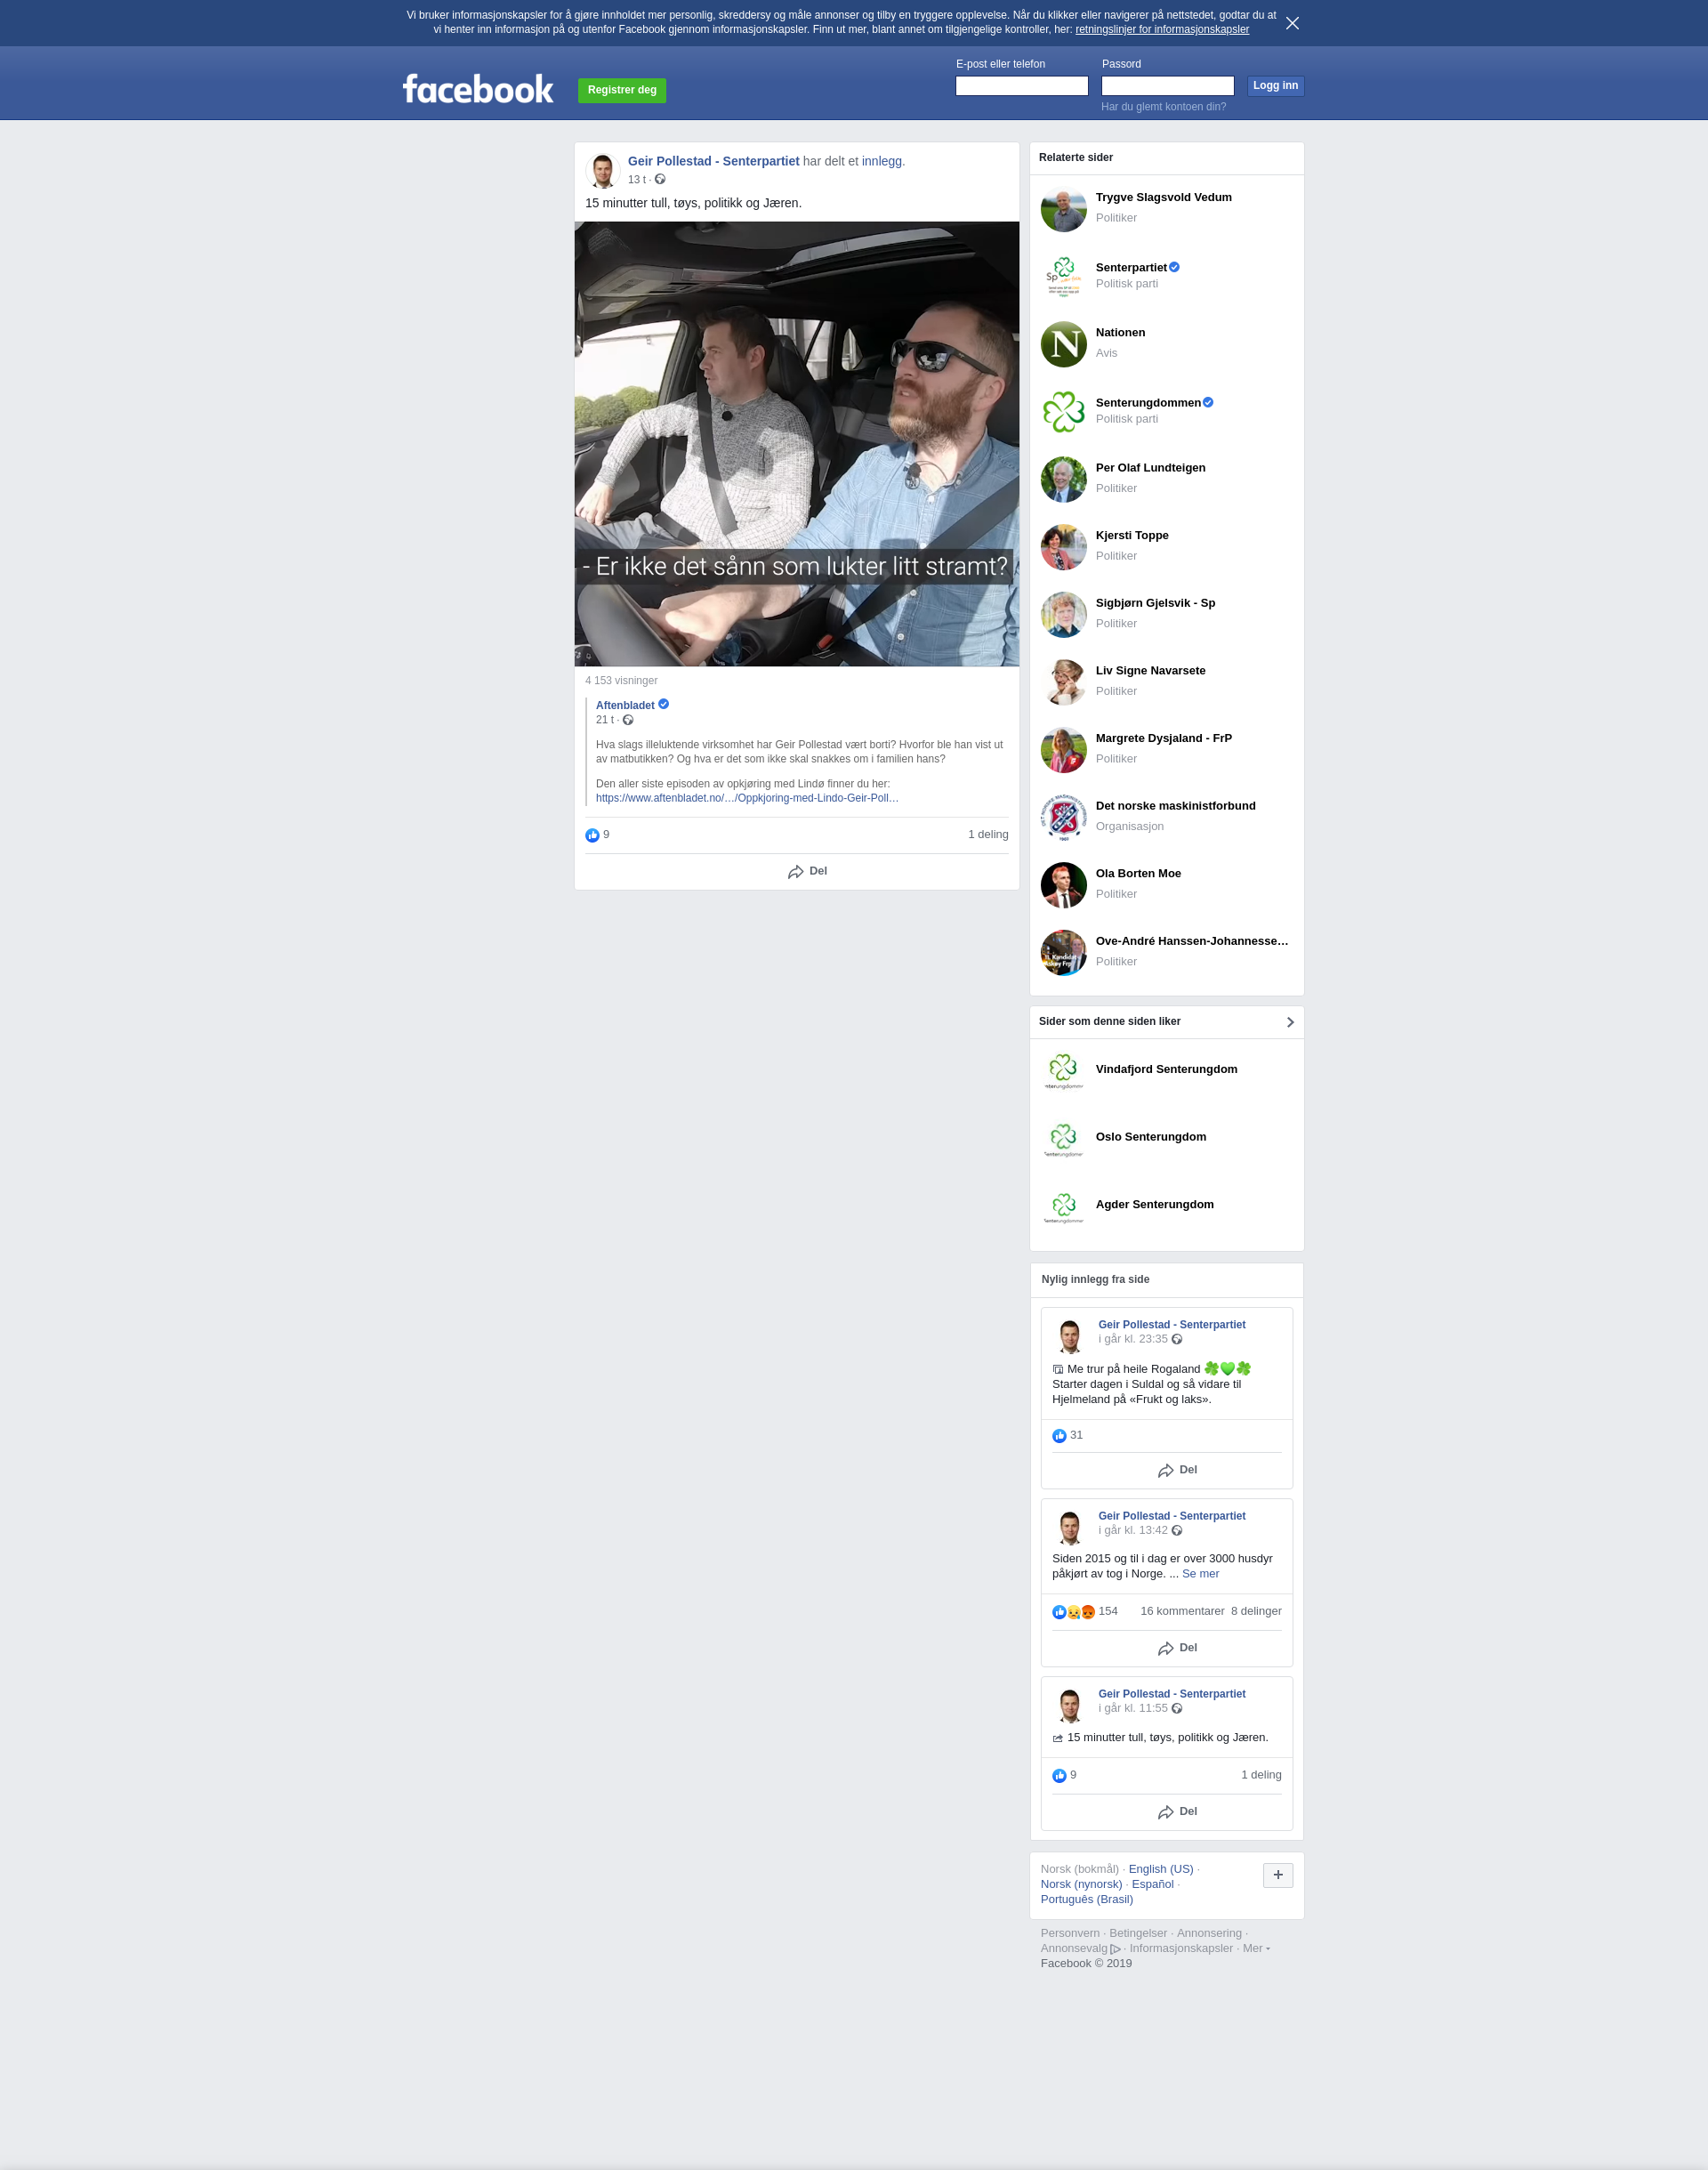Click like icon showing 31 reactions
The width and height of the screenshot is (1708, 2170).
(1059, 1436)
